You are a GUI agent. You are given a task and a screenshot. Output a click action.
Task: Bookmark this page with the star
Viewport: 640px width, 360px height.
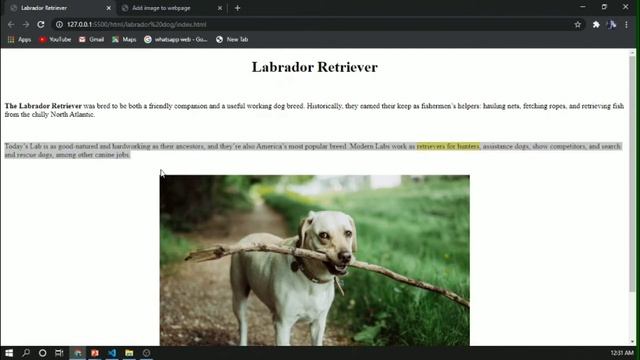point(578,24)
